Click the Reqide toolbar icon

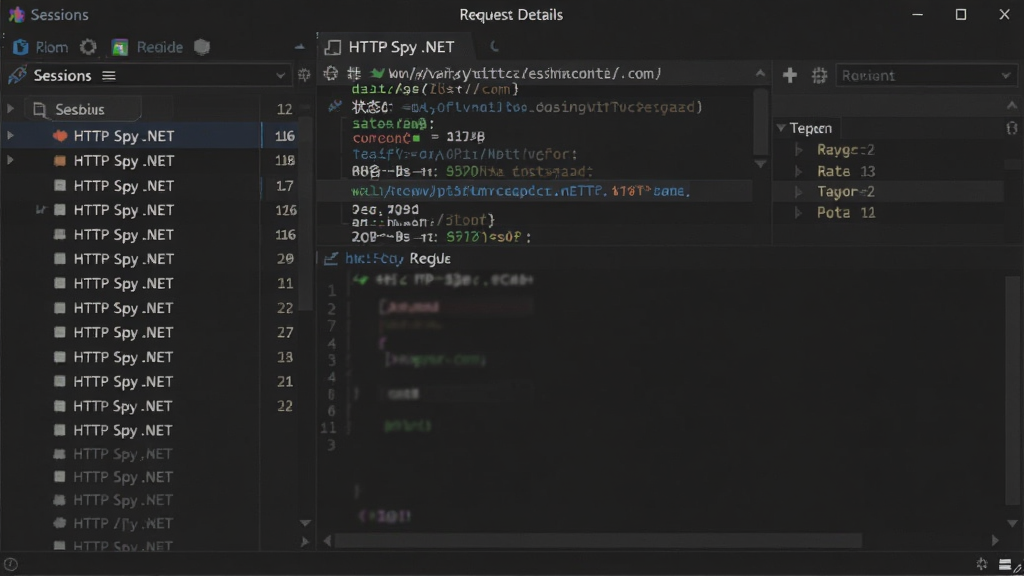coord(120,47)
